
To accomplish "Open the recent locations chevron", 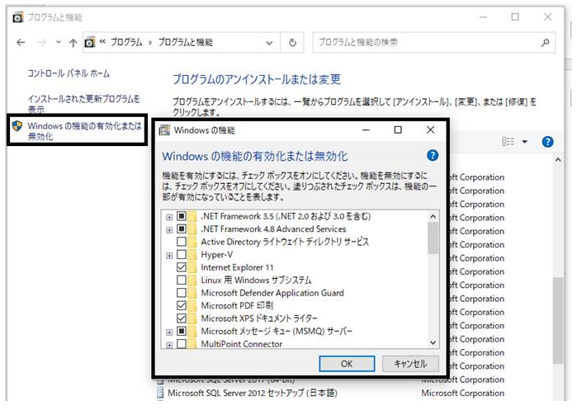I will click(x=59, y=42).
